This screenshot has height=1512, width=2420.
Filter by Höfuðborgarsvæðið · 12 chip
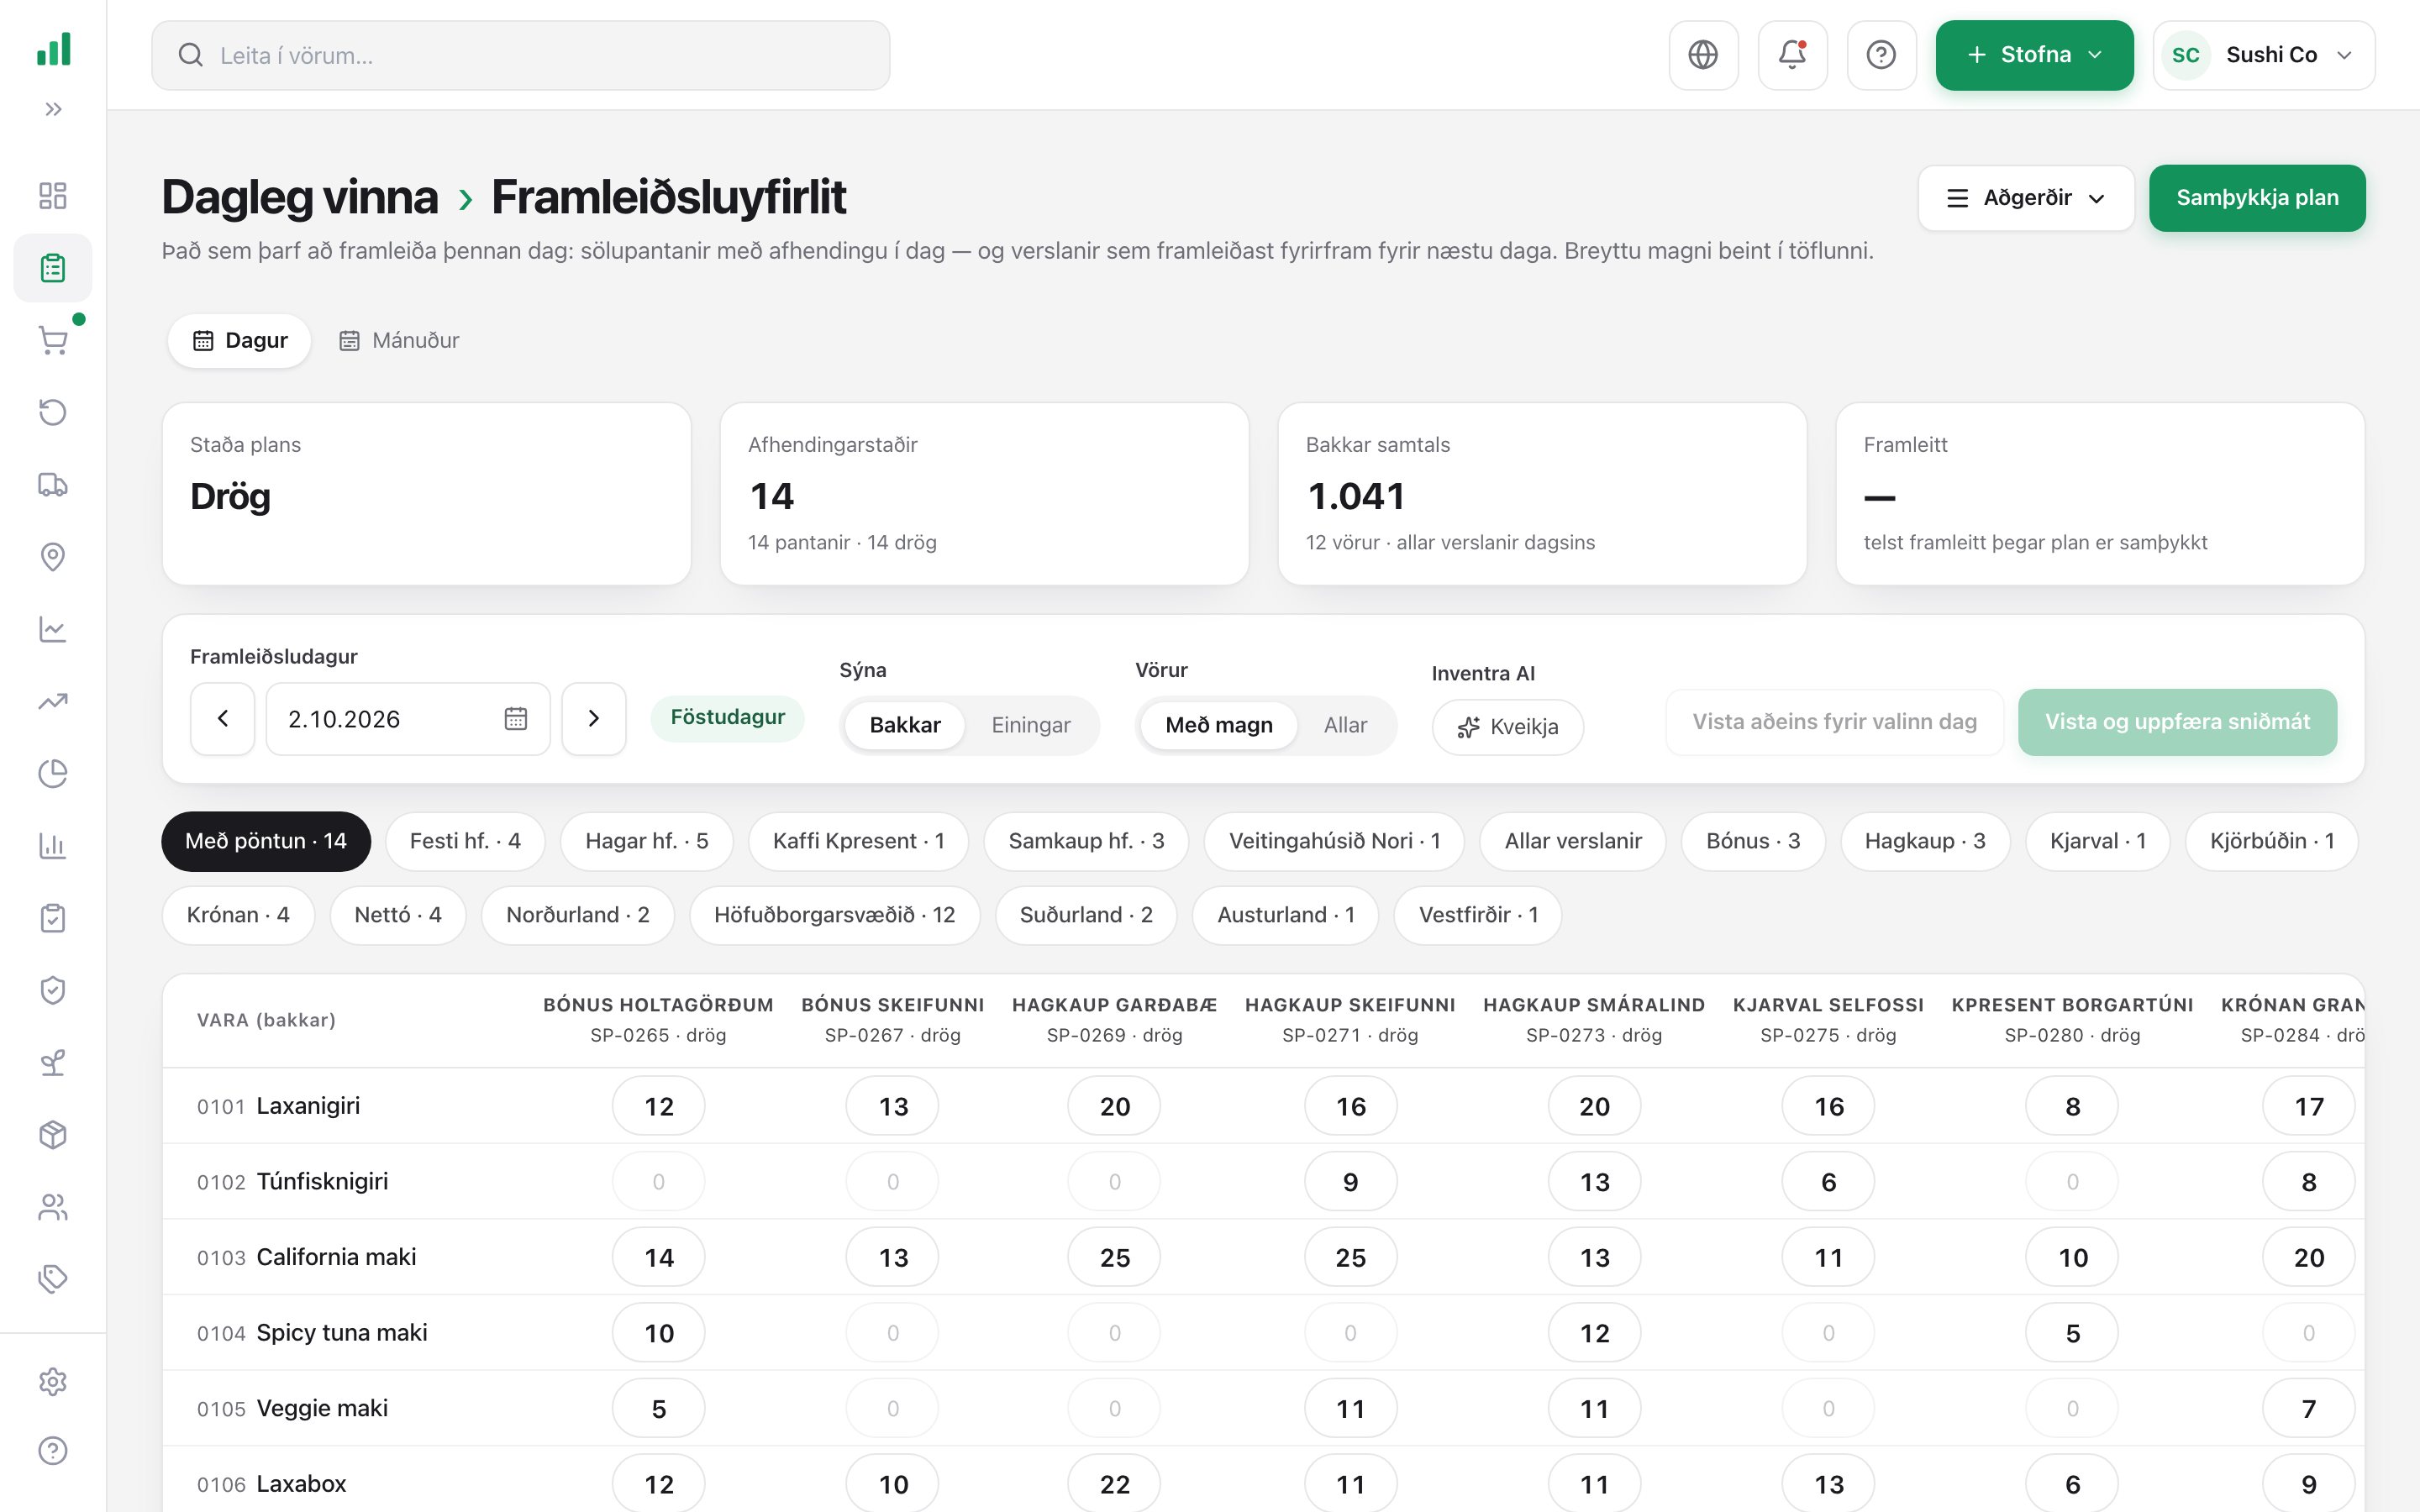[834, 915]
